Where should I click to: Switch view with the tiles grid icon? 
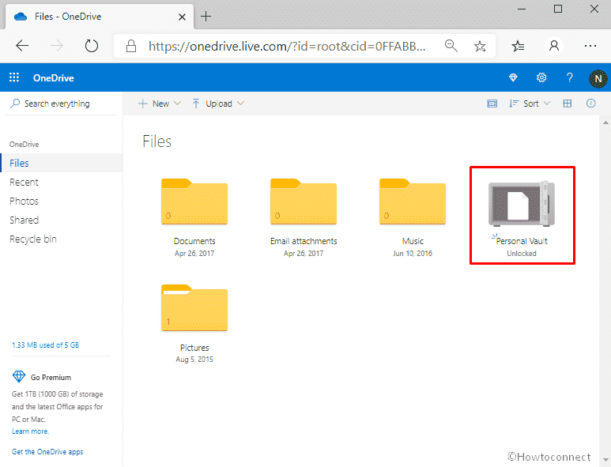567,103
